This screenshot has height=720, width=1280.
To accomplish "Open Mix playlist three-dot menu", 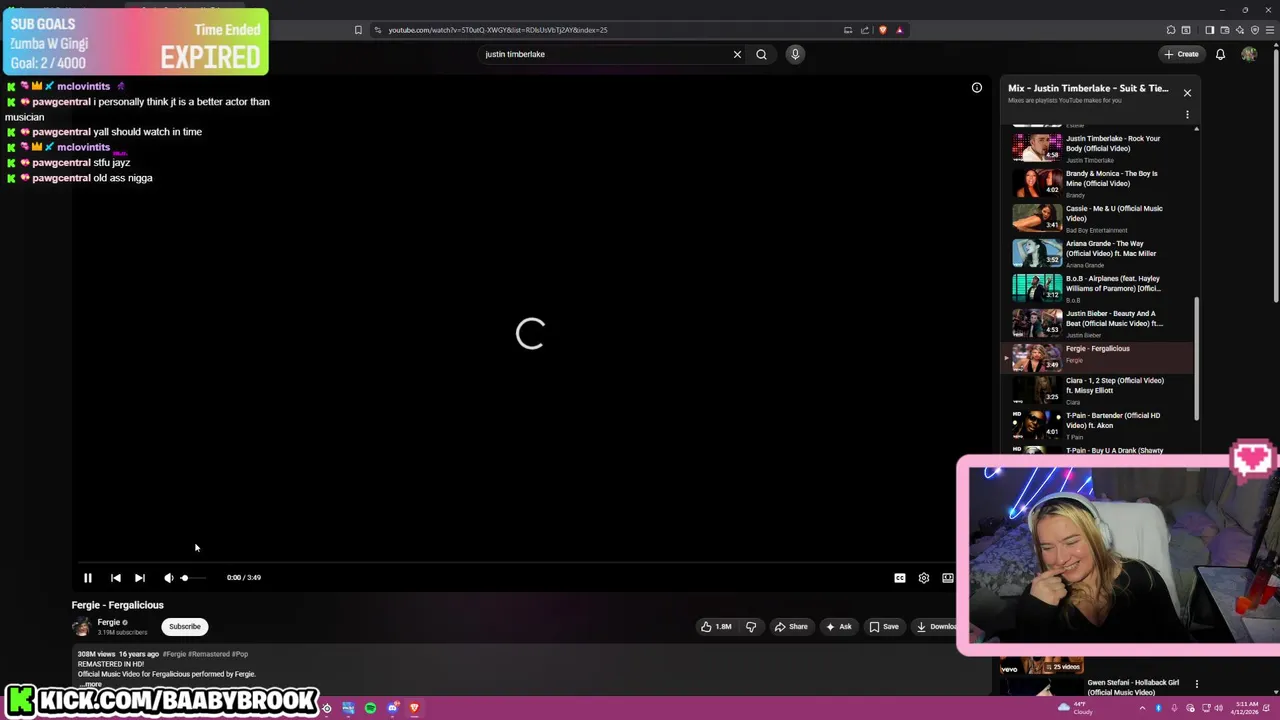I will click(x=1187, y=114).
